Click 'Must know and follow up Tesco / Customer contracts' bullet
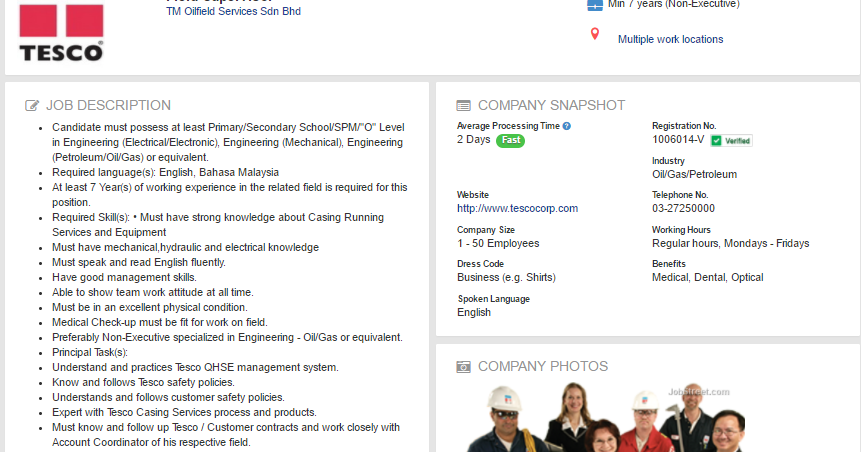861x452 pixels. pyautogui.click(x=226, y=434)
